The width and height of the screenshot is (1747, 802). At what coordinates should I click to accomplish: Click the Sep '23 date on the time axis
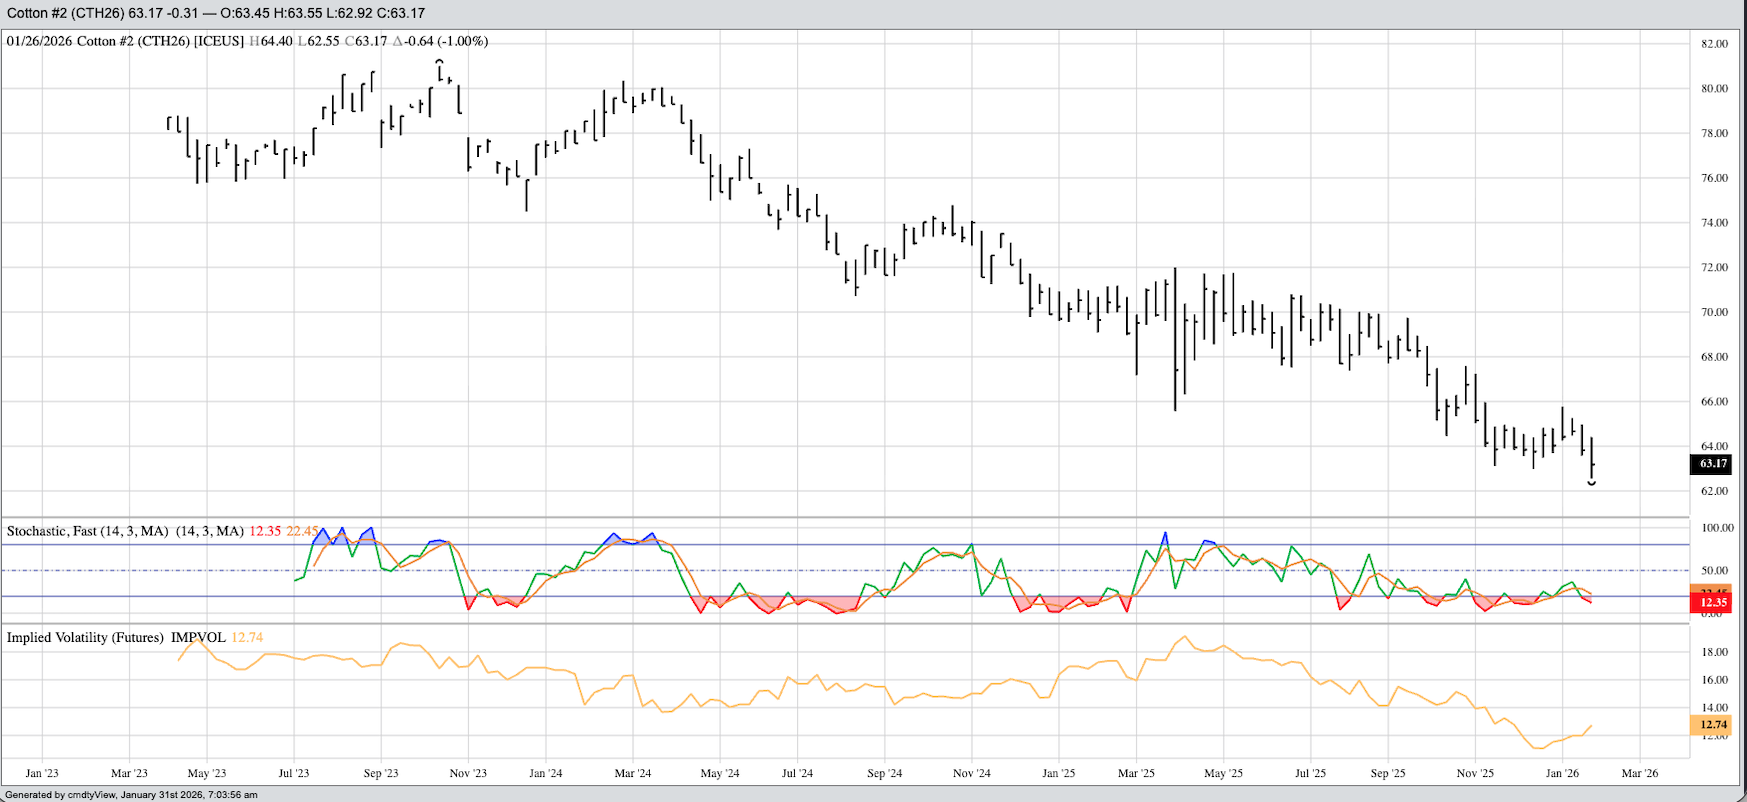(380, 773)
